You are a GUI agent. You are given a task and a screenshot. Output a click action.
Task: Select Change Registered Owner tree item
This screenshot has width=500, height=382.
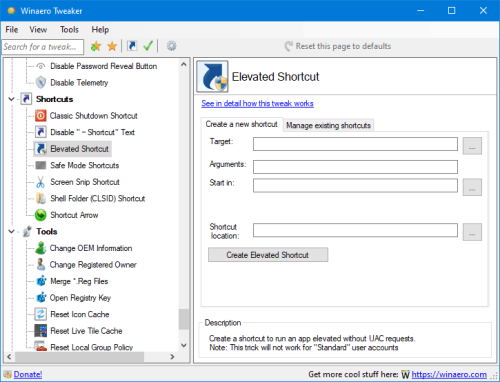coord(93,265)
